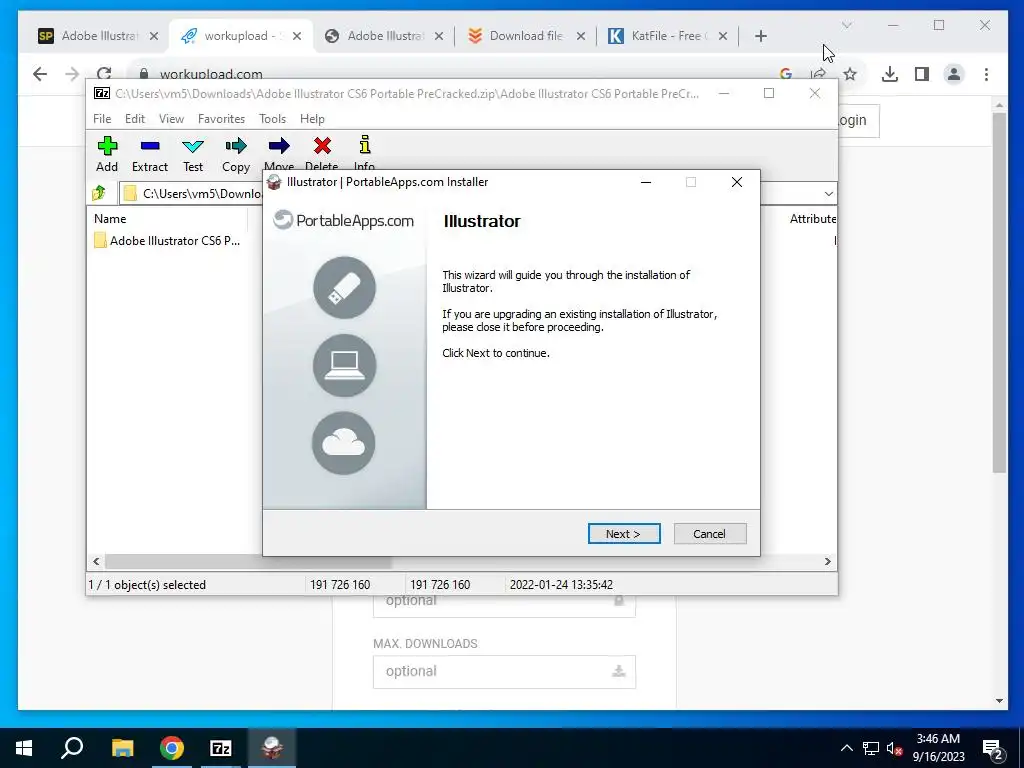Go back in Chrome browser
This screenshot has height=768, width=1024.
[40, 74]
